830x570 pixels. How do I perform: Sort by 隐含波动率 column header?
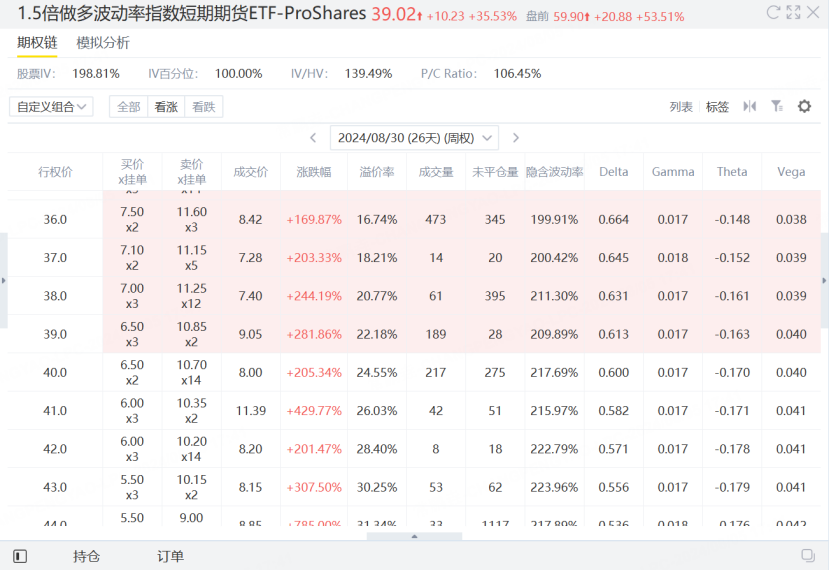pyautogui.click(x=554, y=172)
